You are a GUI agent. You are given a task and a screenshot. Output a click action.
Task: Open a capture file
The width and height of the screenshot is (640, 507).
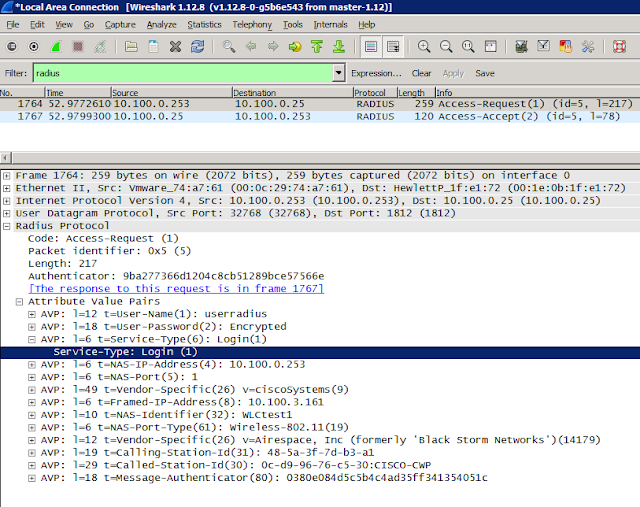131,47
